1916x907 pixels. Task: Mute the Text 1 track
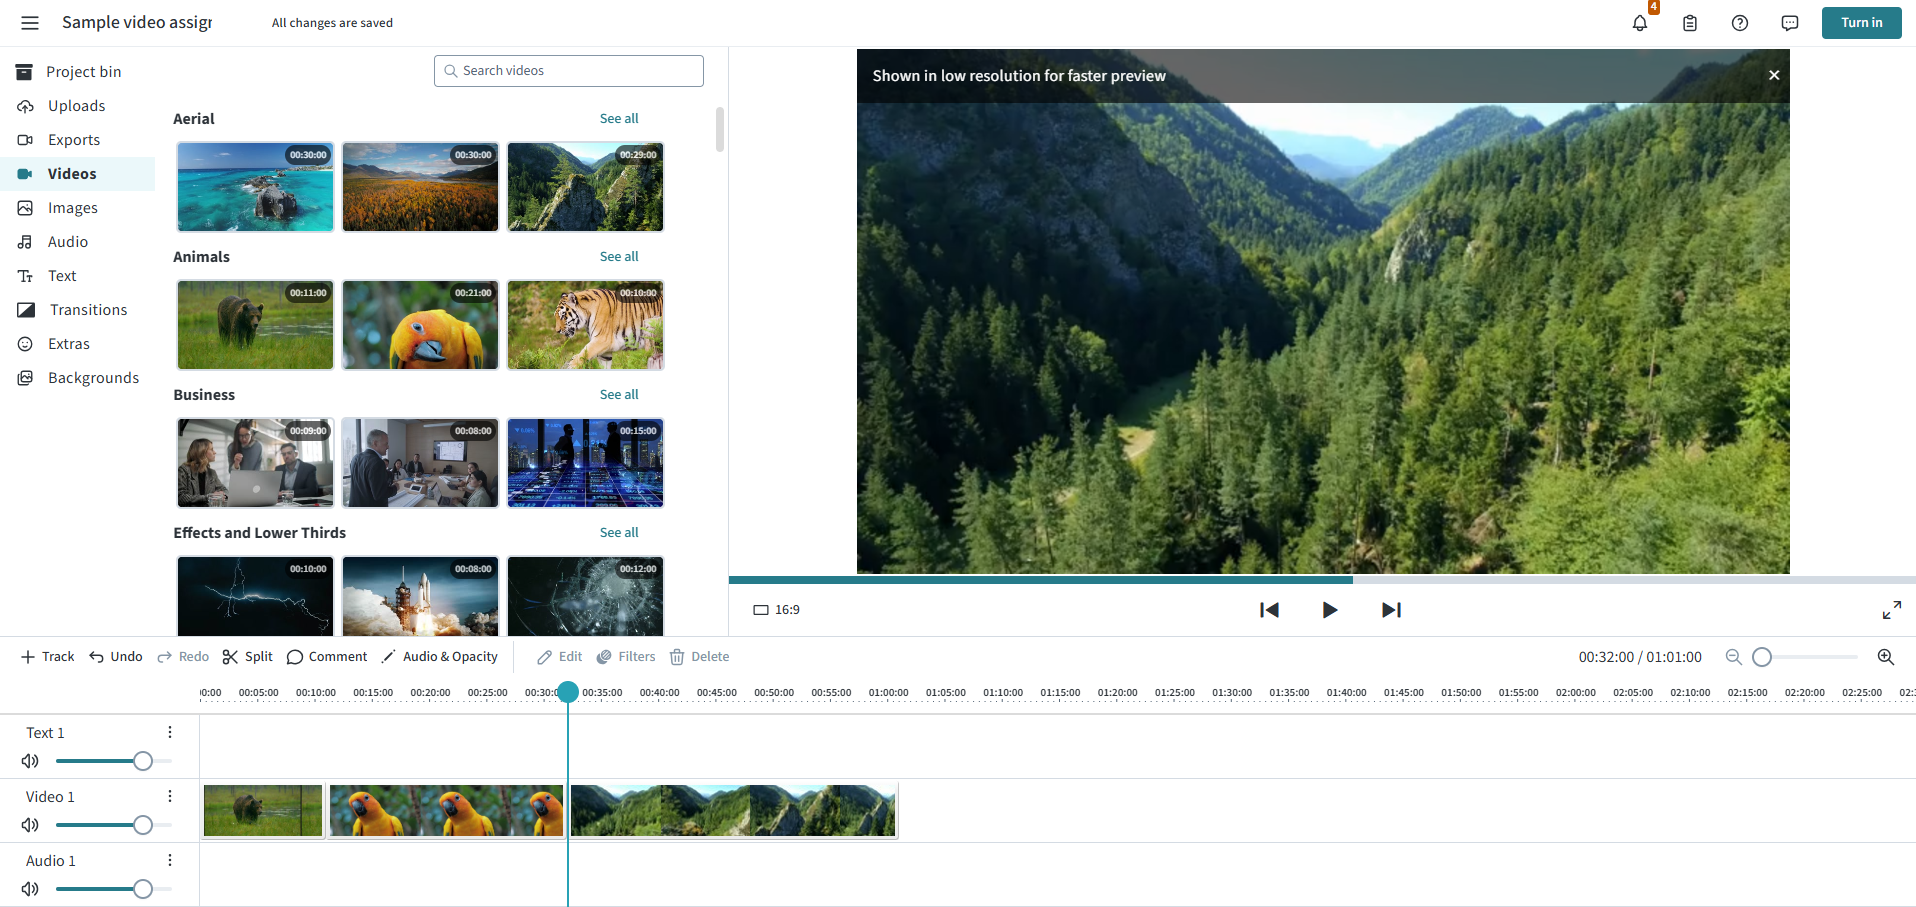[30, 761]
